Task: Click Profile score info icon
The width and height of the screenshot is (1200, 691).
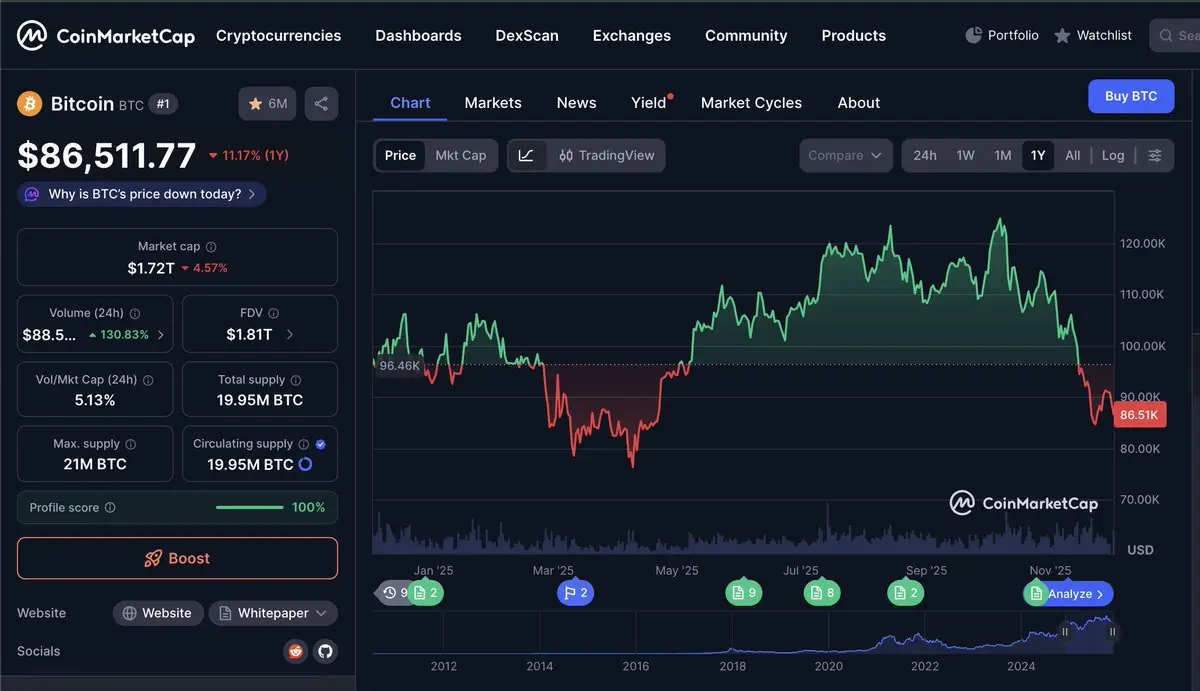Action: click(110, 508)
